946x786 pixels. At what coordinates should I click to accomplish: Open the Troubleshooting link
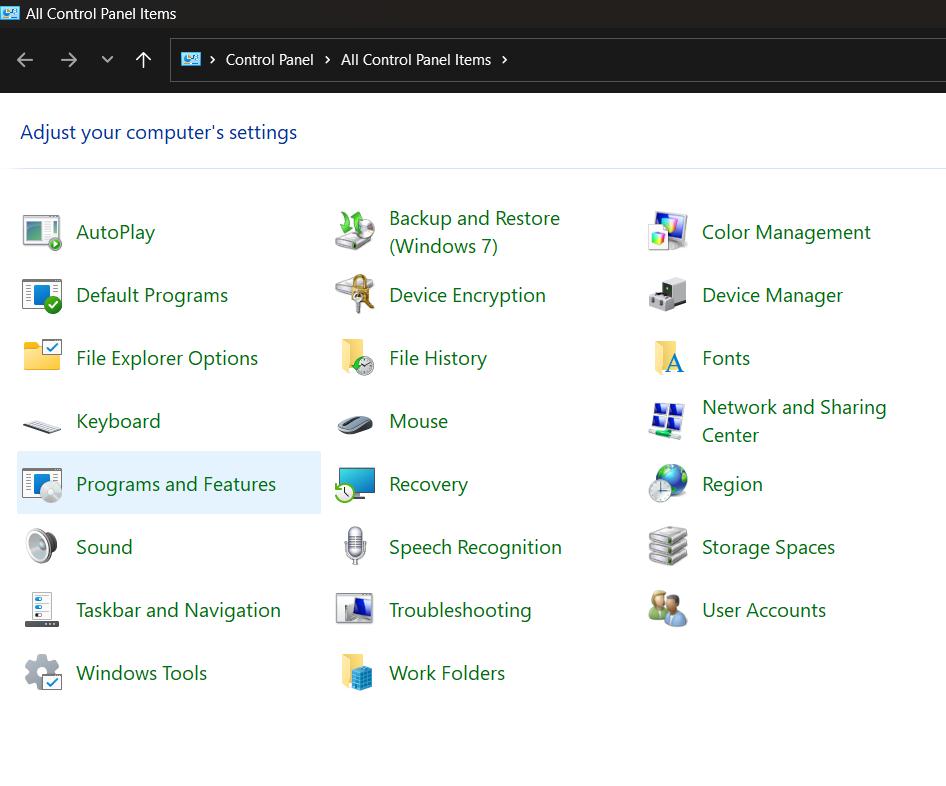pos(460,610)
